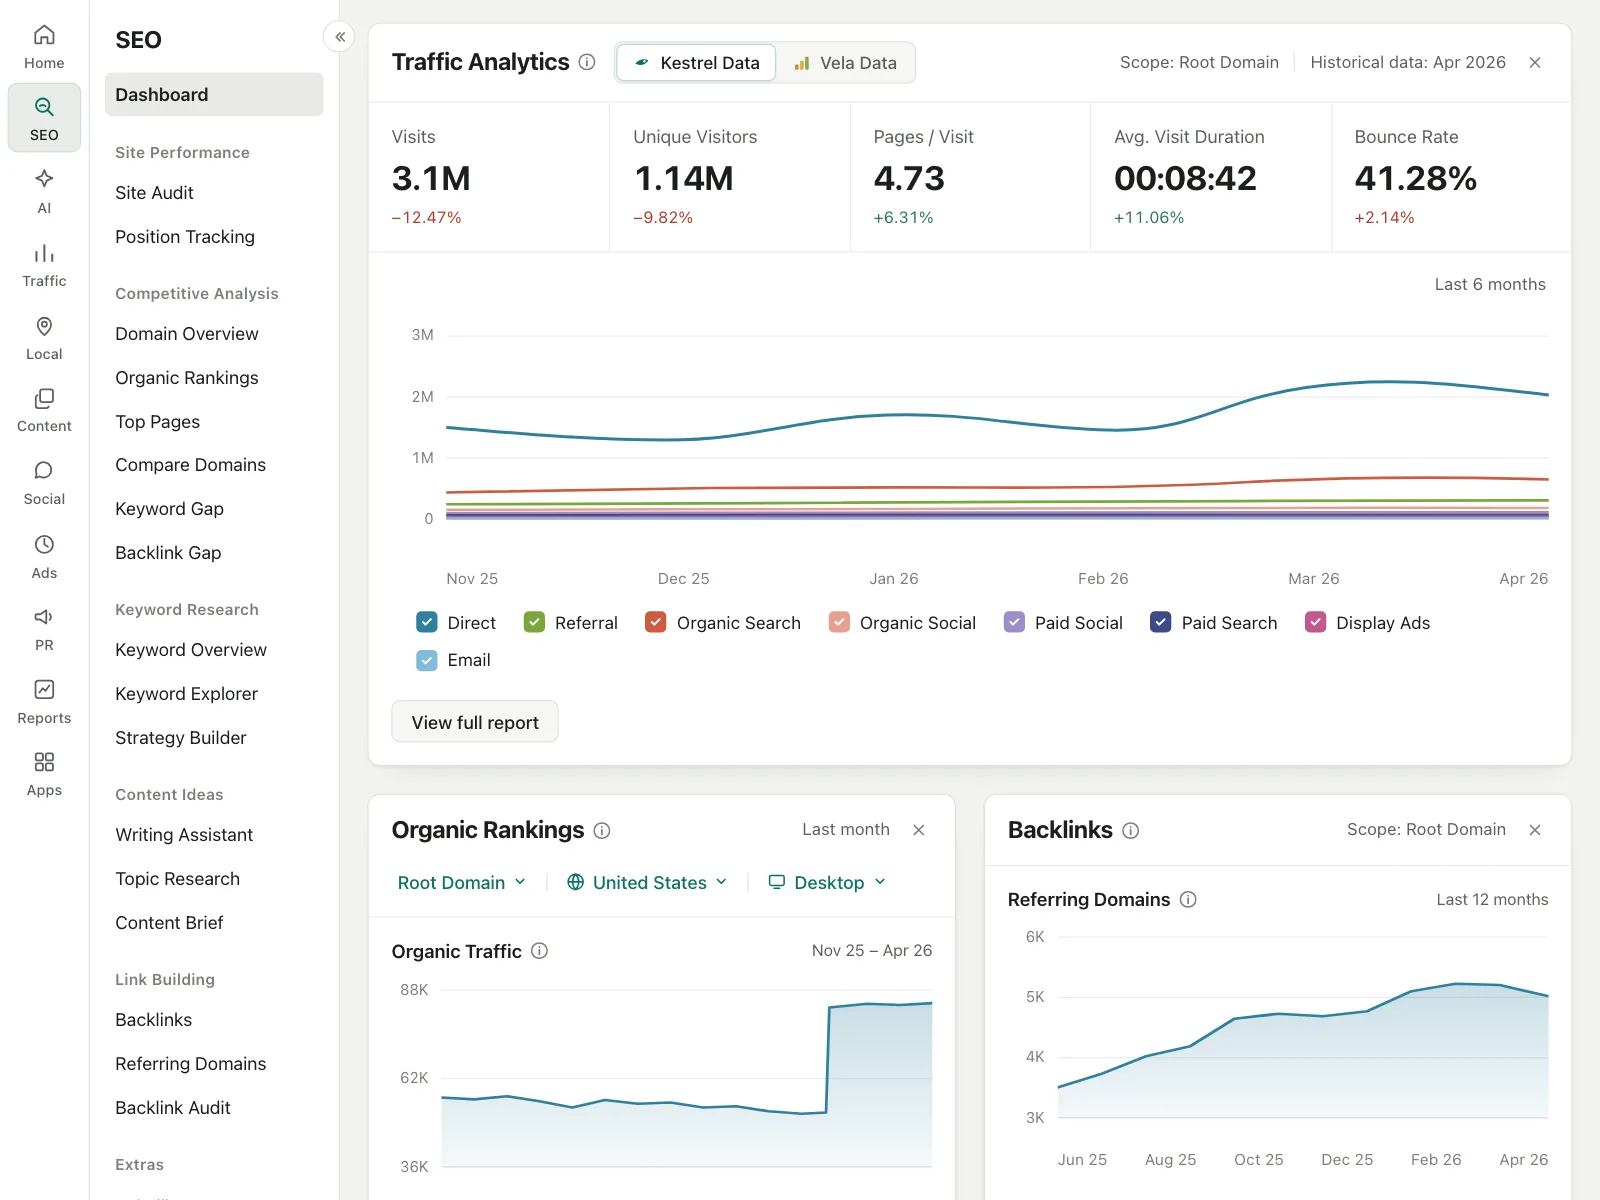Viewport: 1600px width, 1200px height.
Task: Expand the United States country dropdown
Action: click(647, 882)
